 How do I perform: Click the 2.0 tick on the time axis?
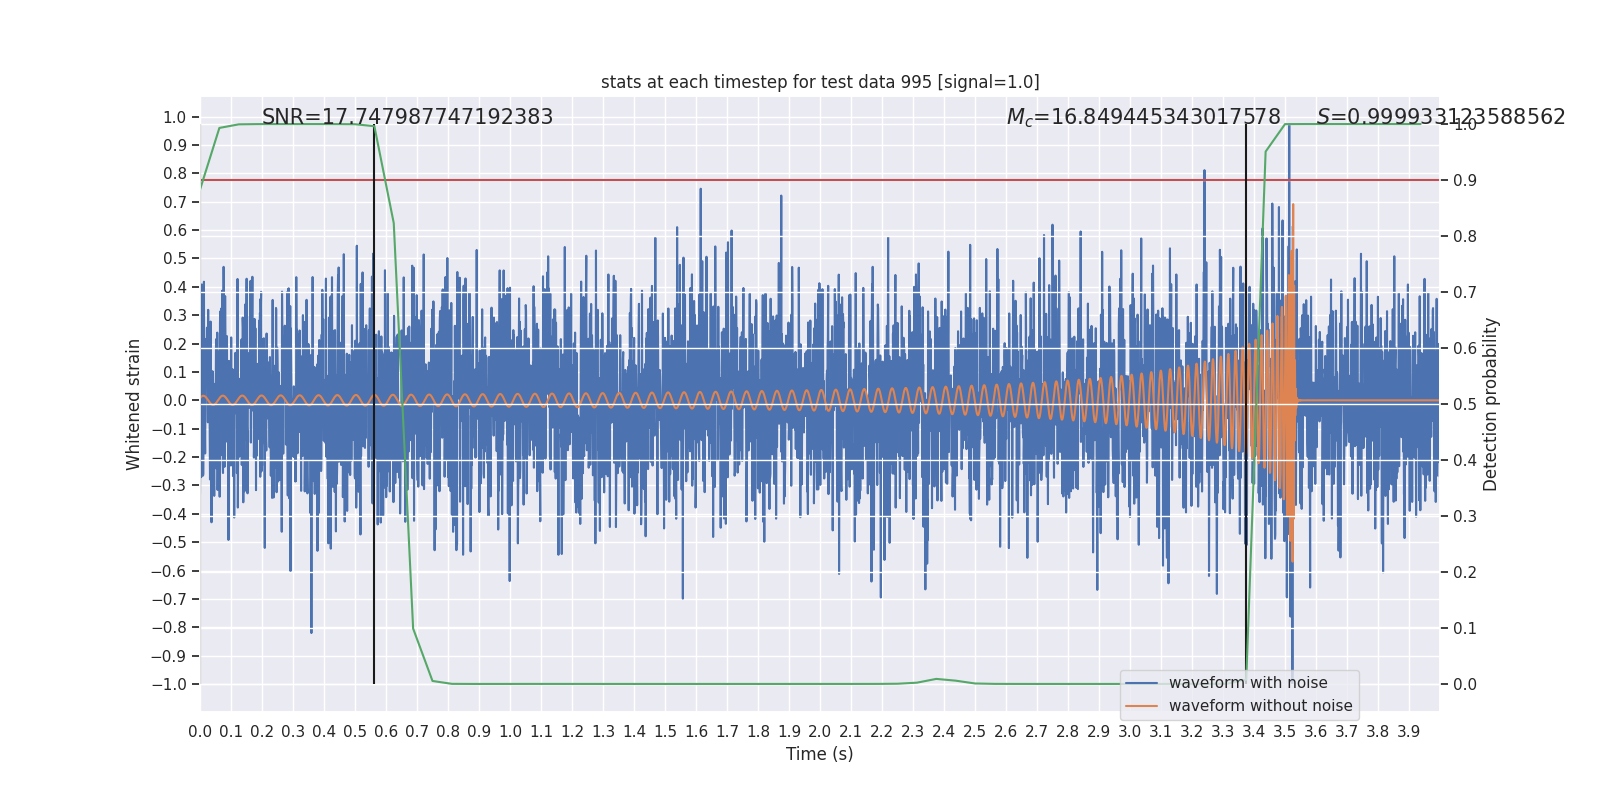pos(820,731)
